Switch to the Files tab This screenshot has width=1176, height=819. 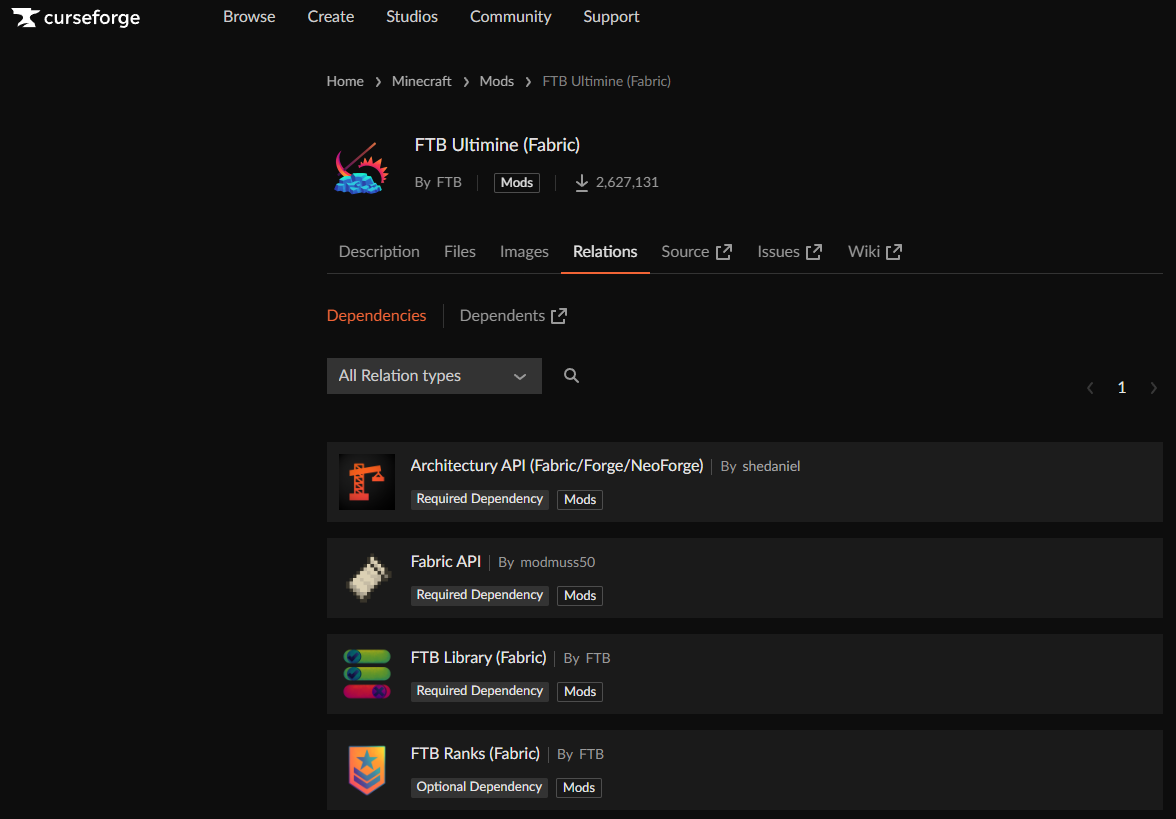(x=460, y=252)
